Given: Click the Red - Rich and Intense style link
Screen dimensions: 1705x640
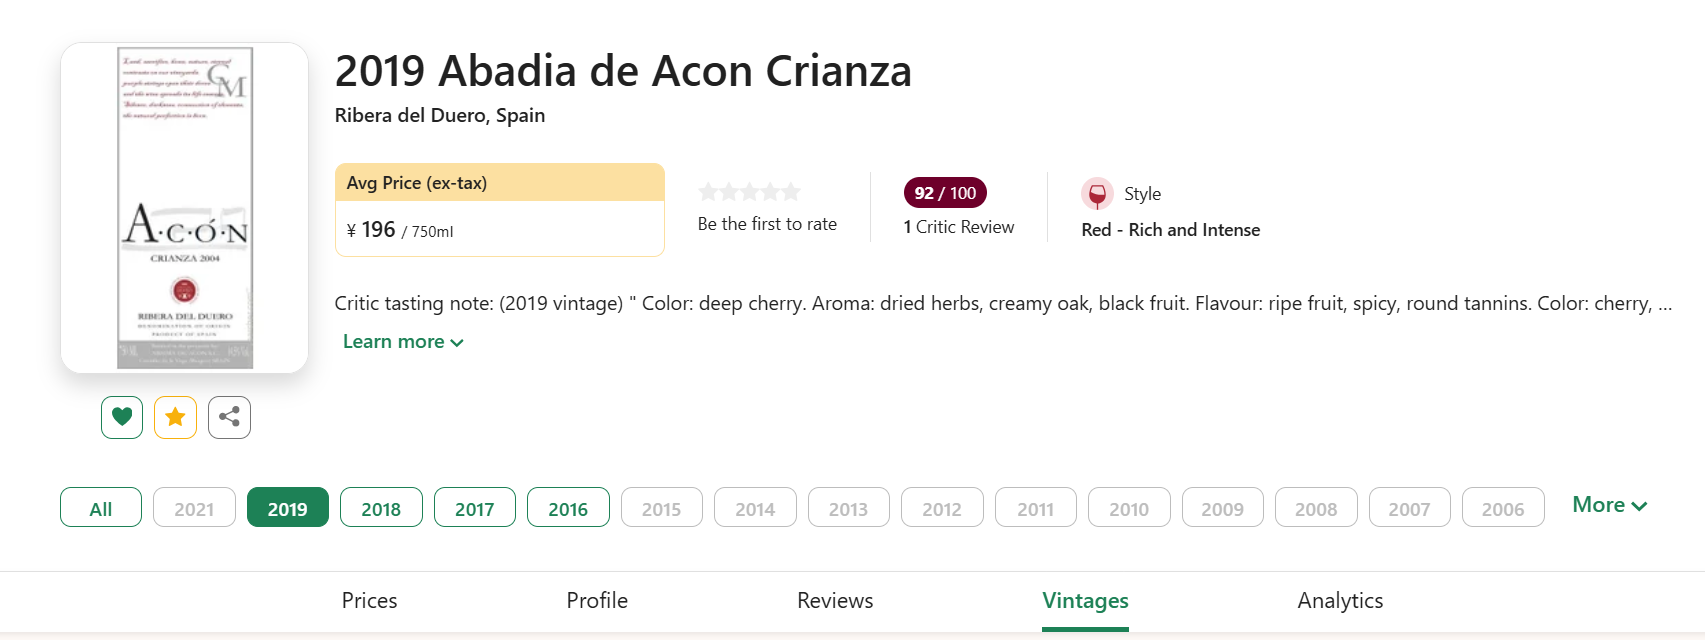Looking at the screenshot, I should (x=1170, y=230).
